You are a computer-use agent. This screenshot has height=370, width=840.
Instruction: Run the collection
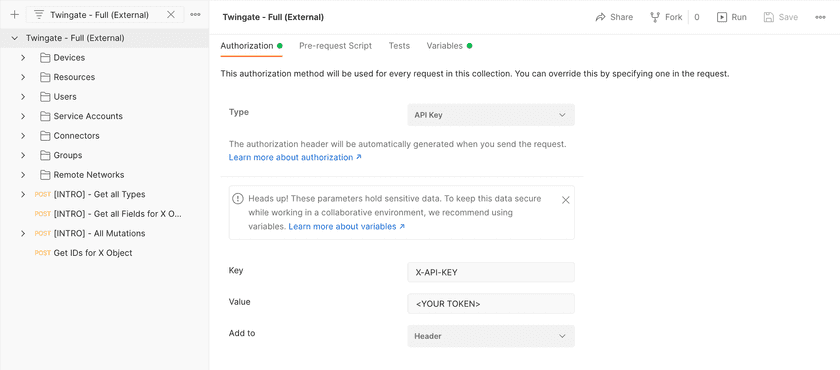tap(732, 17)
